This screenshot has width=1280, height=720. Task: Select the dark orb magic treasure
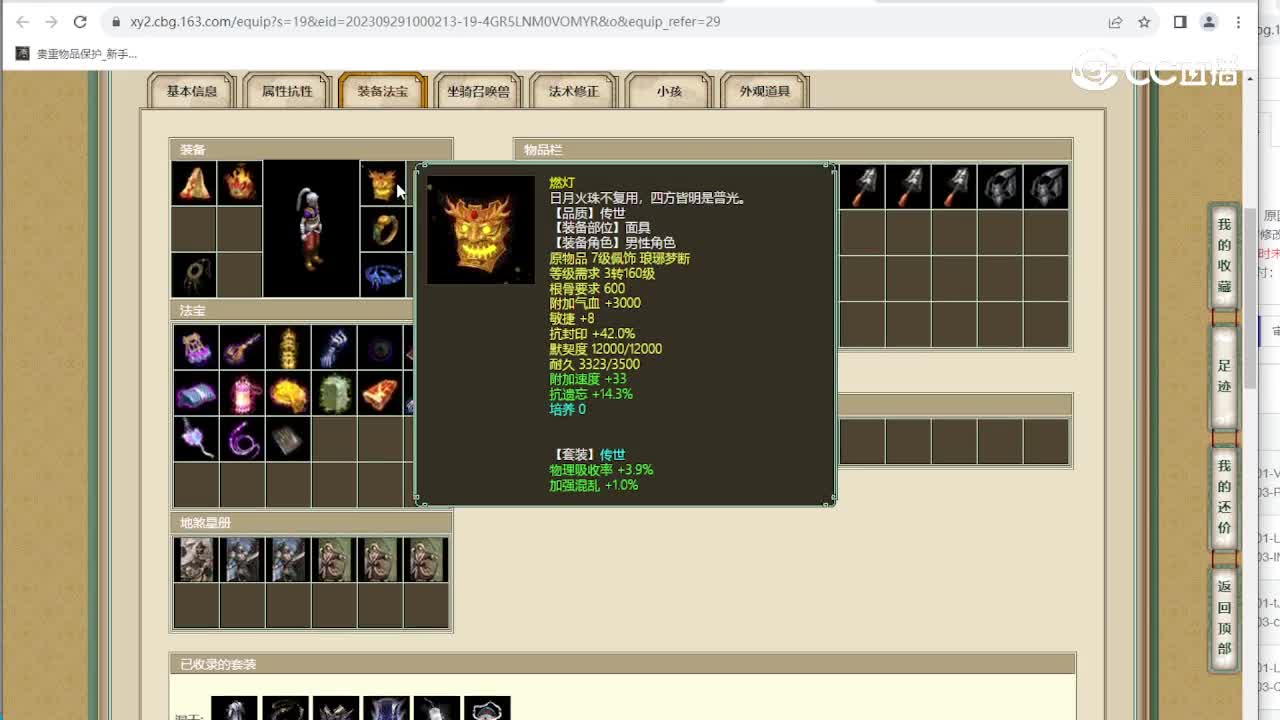tap(380, 347)
